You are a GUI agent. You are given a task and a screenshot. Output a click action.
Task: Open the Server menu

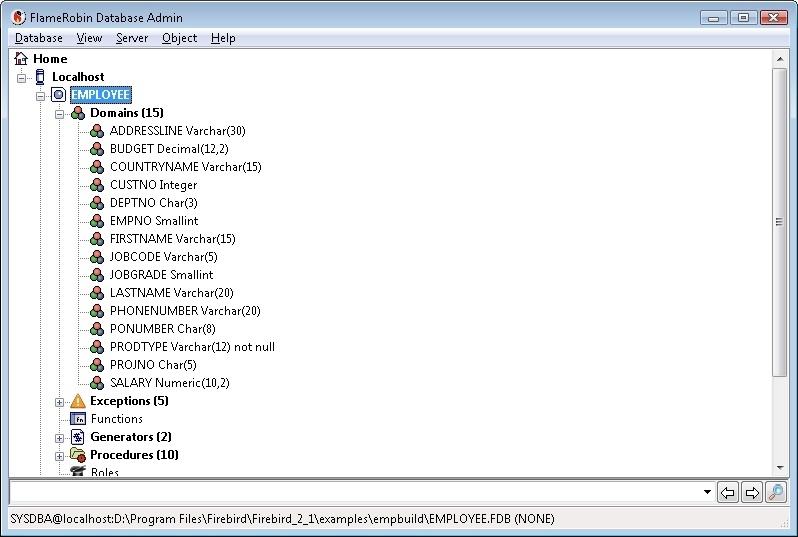point(132,38)
